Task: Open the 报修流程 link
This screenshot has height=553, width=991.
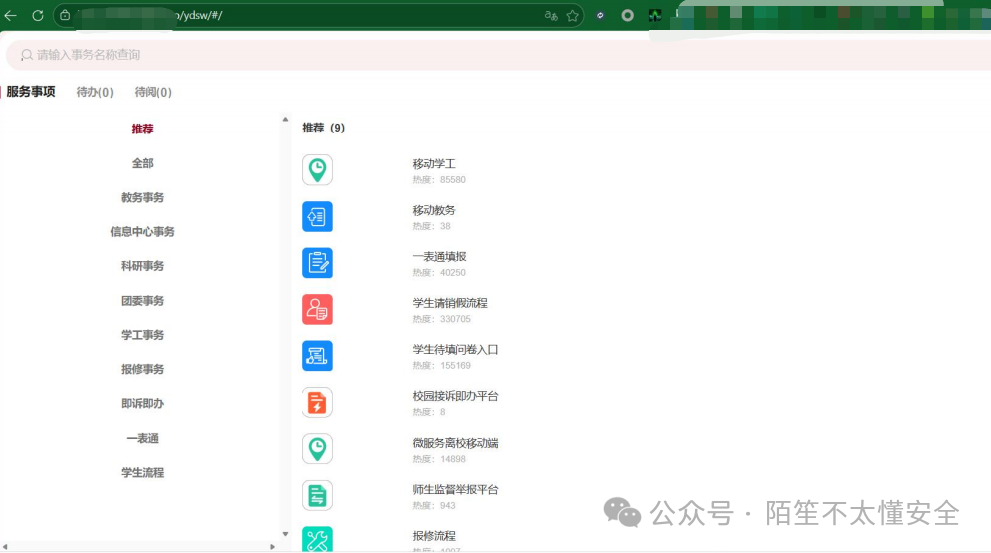Action: tap(434, 536)
